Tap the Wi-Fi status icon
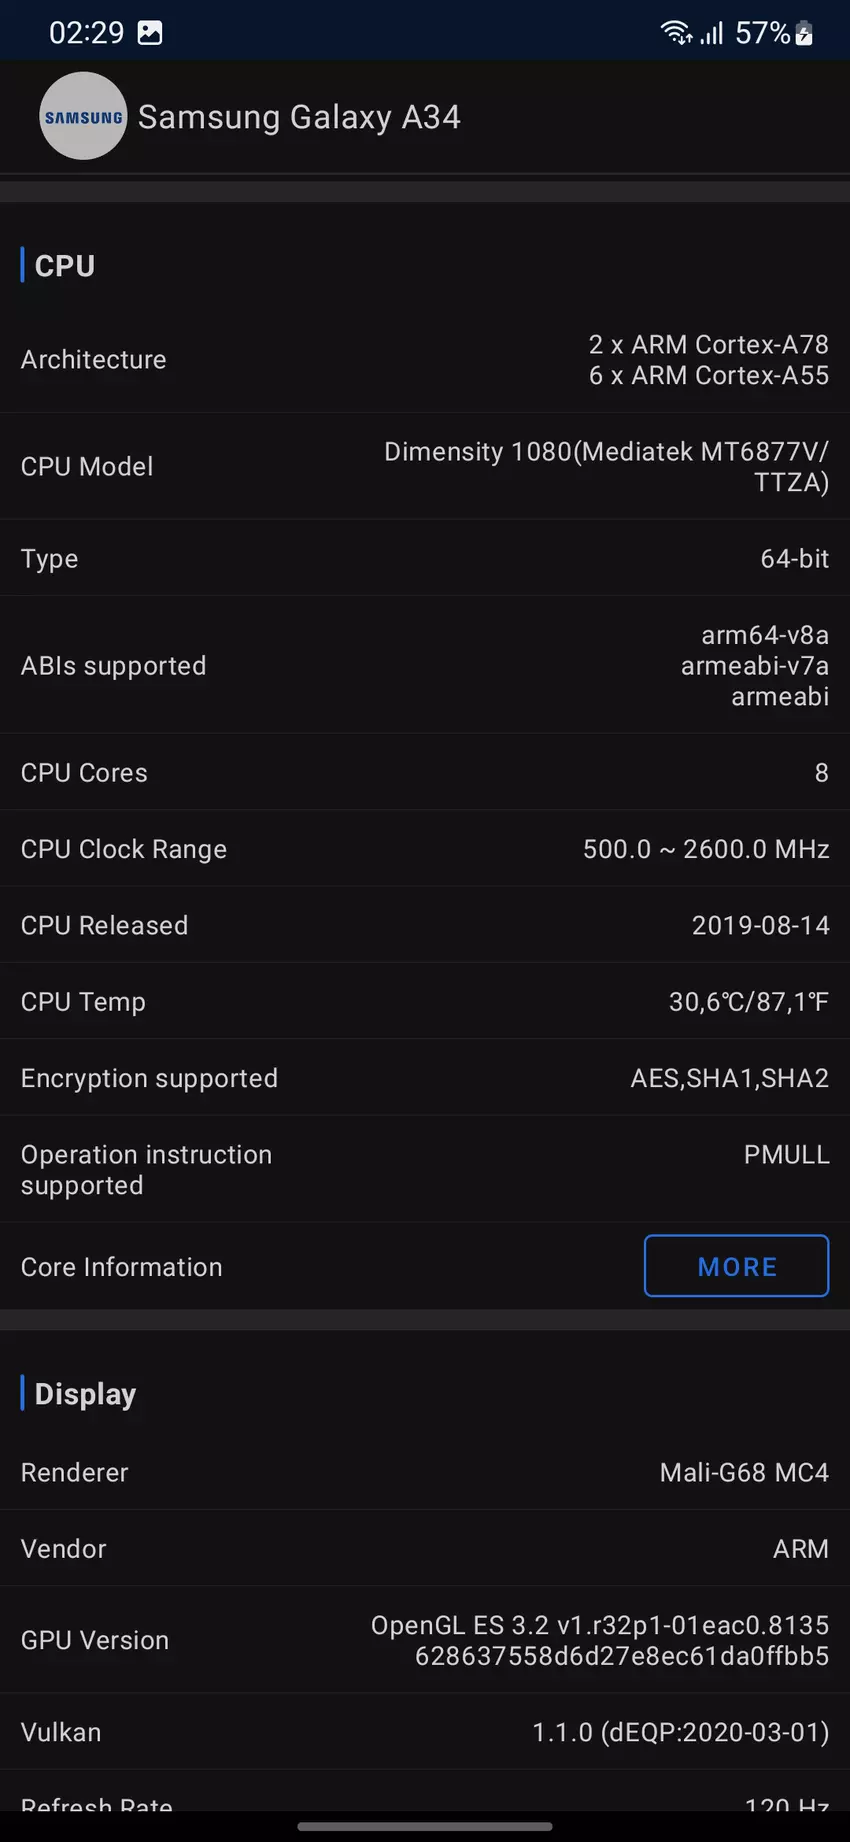850x1842 pixels. tap(676, 33)
